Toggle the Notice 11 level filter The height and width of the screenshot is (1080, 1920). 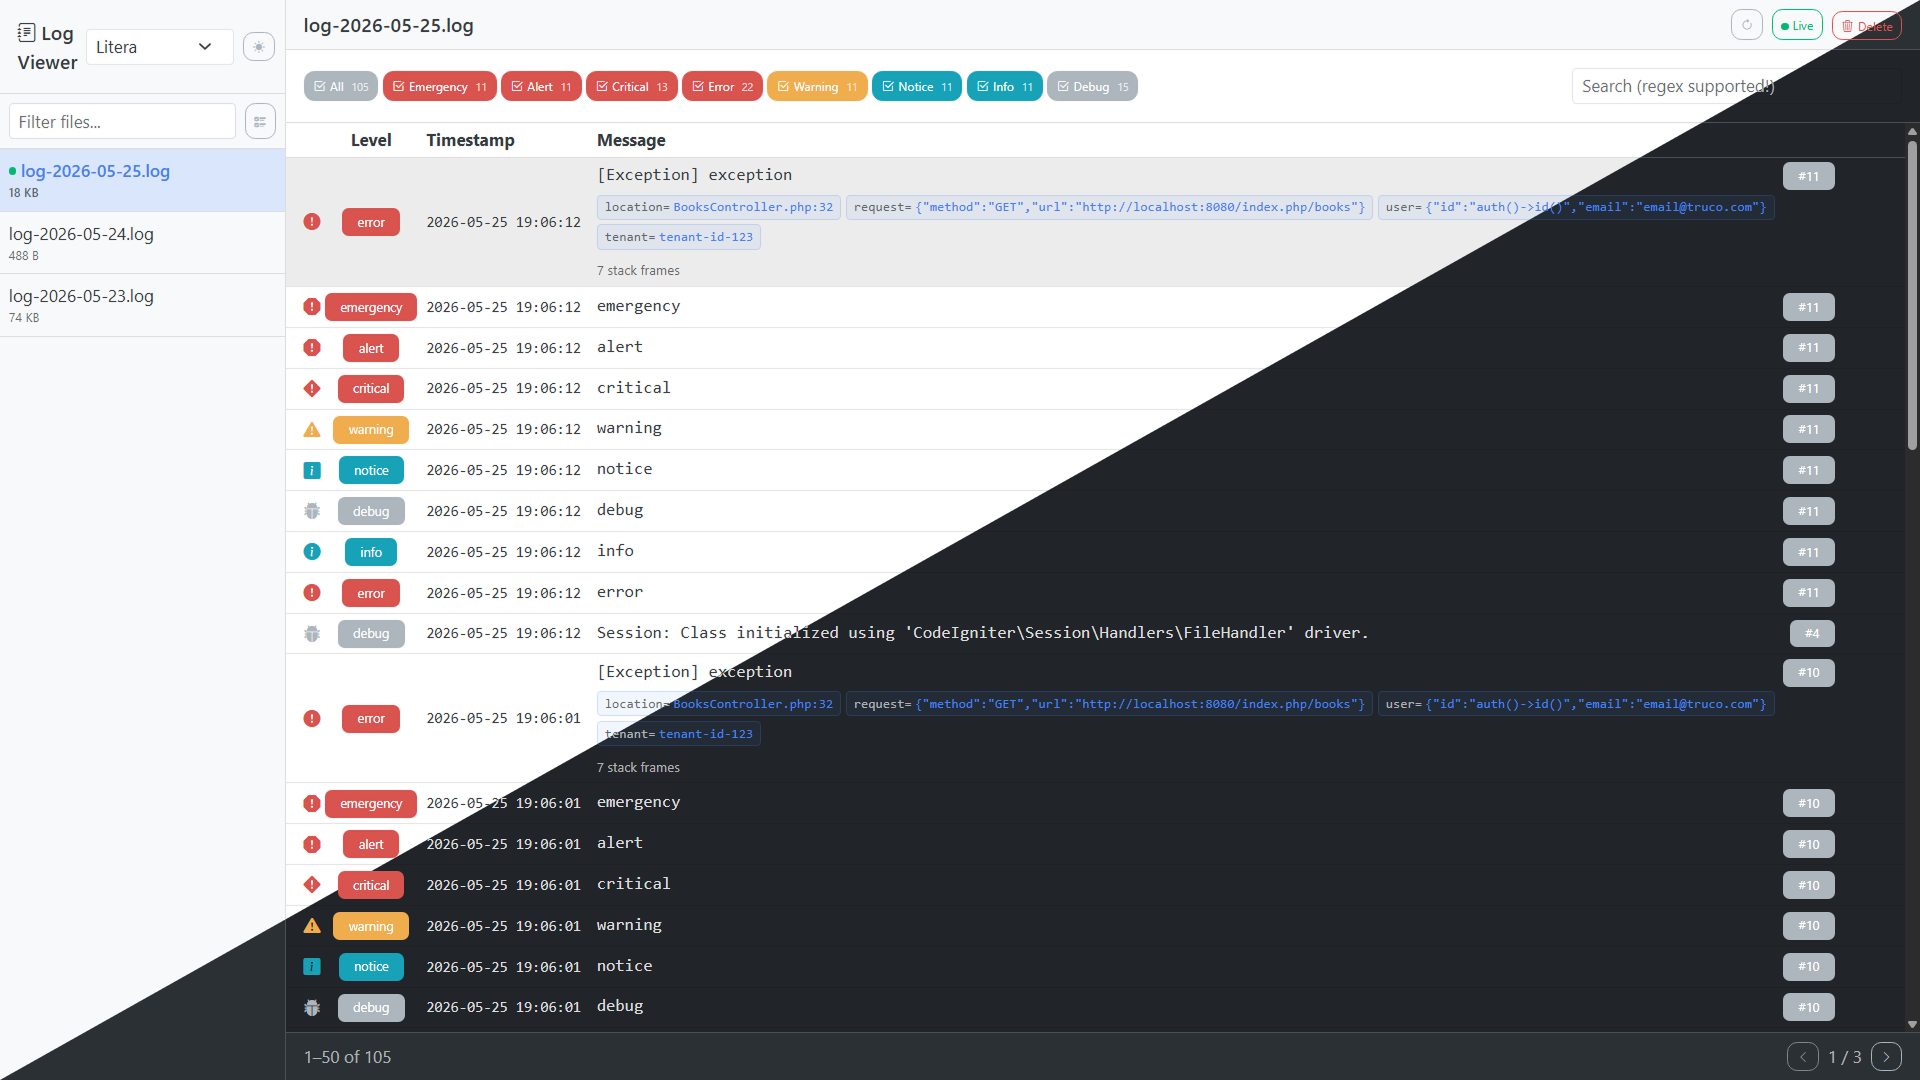(x=917, y=87)
